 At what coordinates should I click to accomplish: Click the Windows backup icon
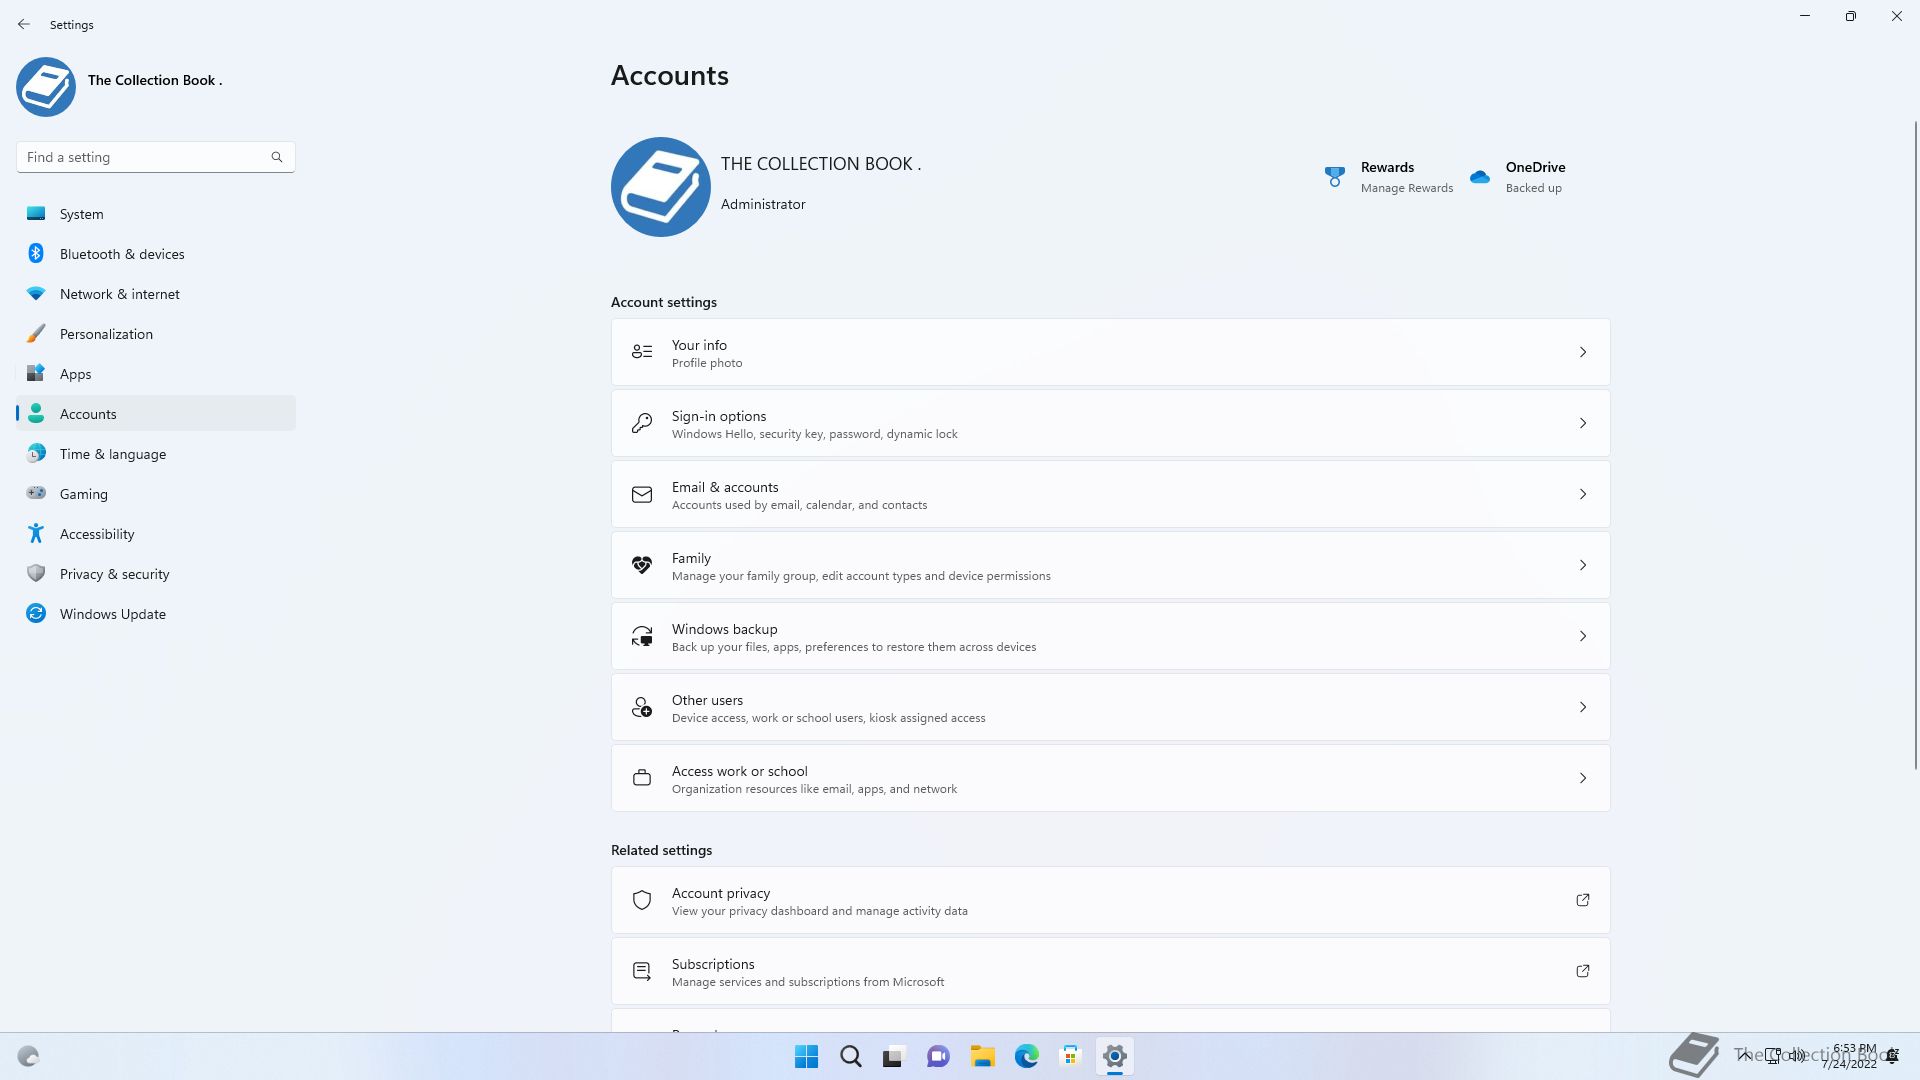[x=642, y=636]
